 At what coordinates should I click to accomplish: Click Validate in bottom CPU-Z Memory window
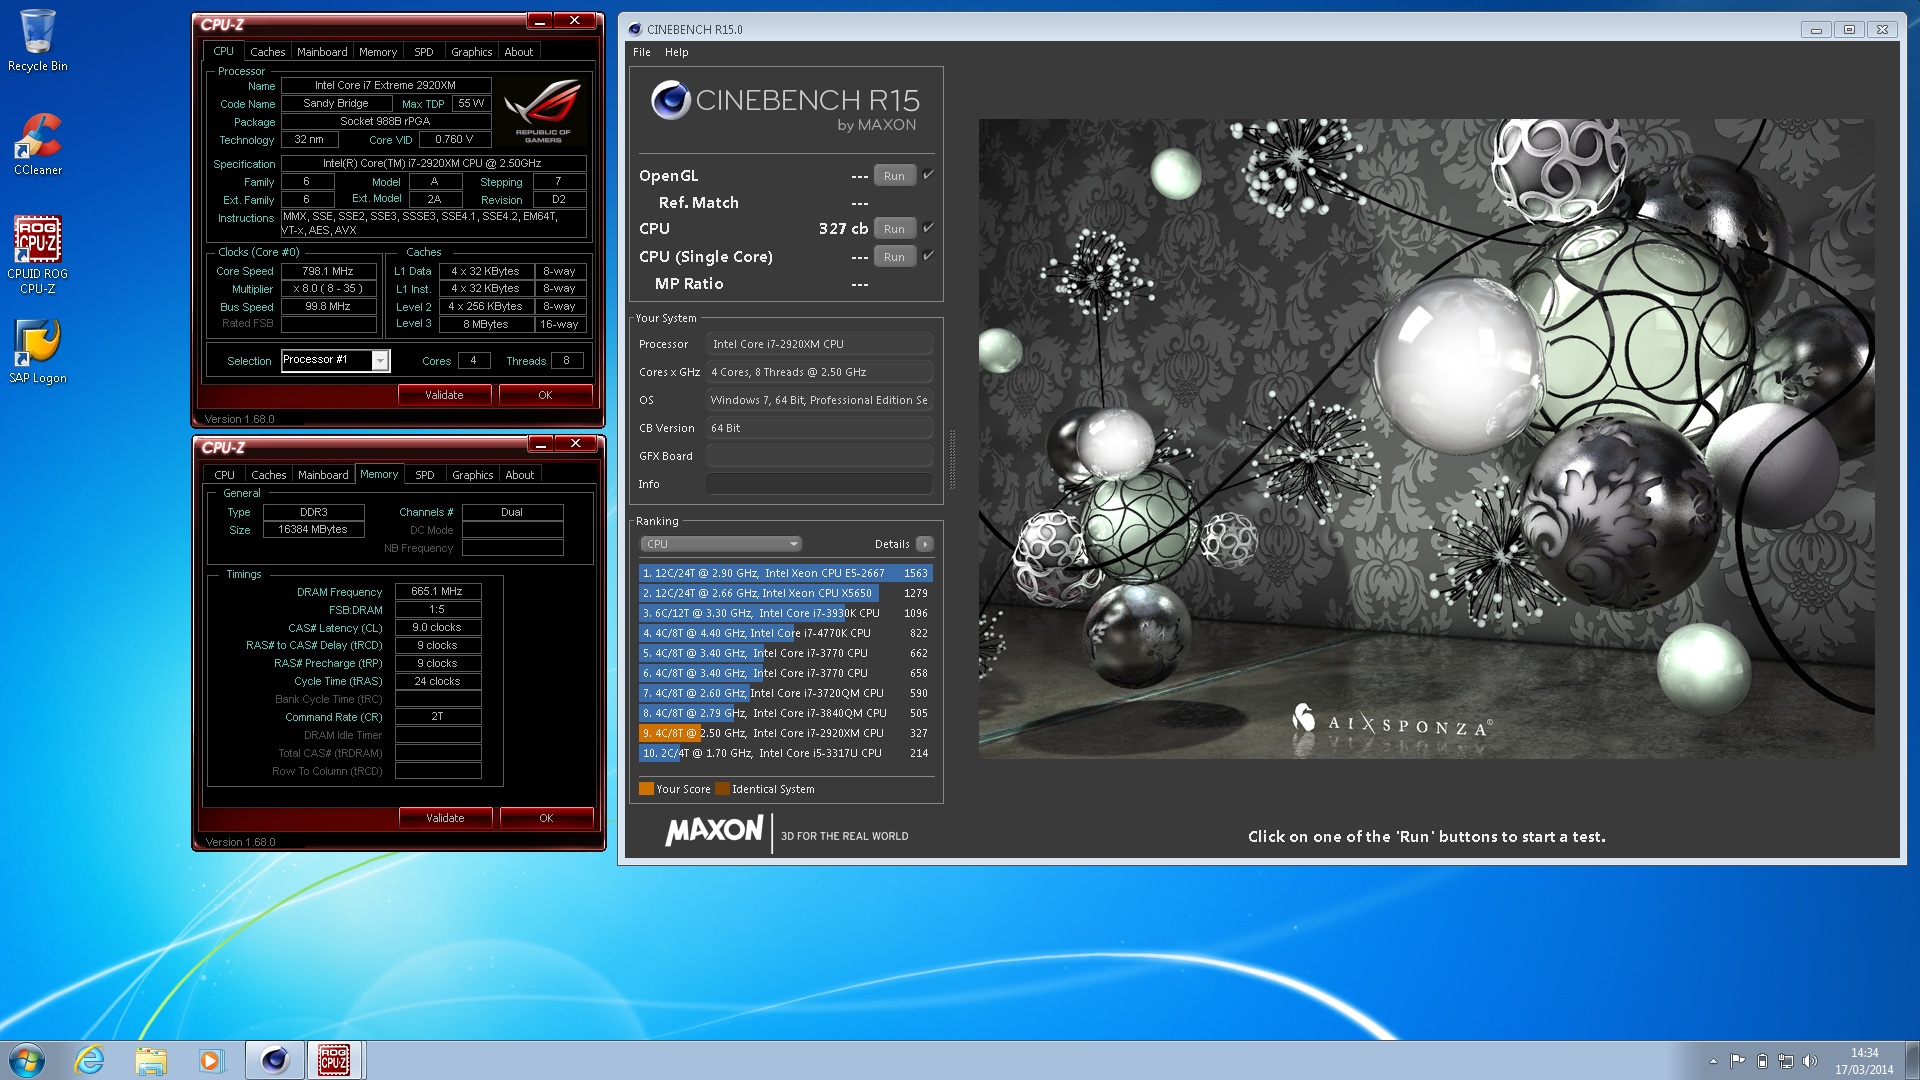pyautogui.click(x=445, y=818)
